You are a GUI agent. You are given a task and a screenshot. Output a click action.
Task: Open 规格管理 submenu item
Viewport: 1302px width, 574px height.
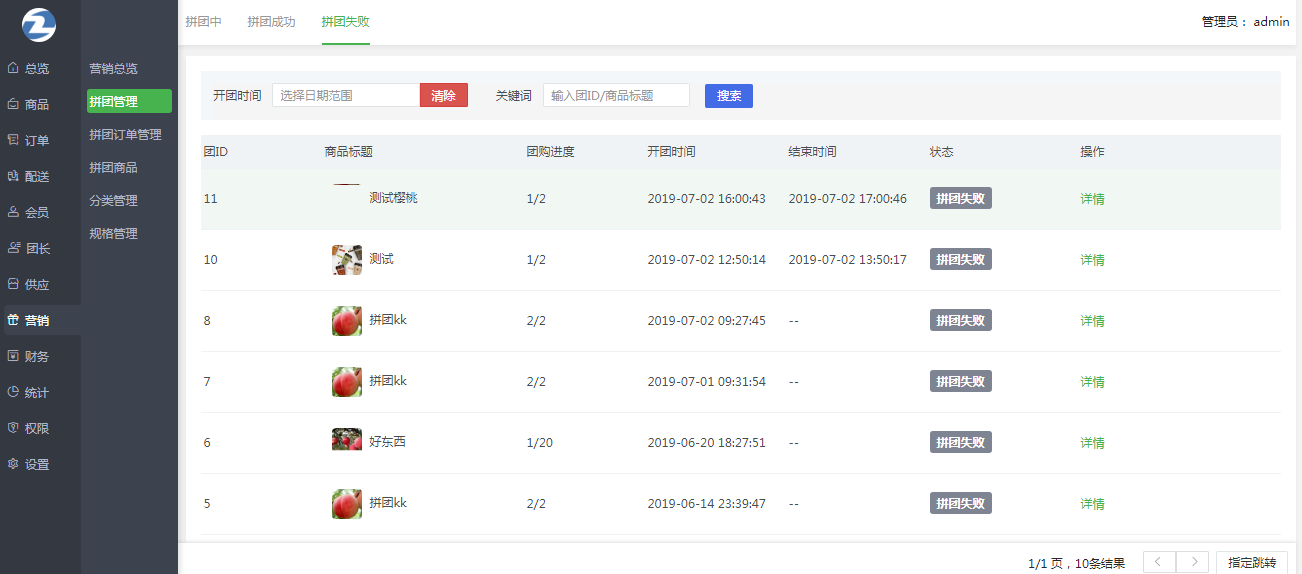[113, 234]
